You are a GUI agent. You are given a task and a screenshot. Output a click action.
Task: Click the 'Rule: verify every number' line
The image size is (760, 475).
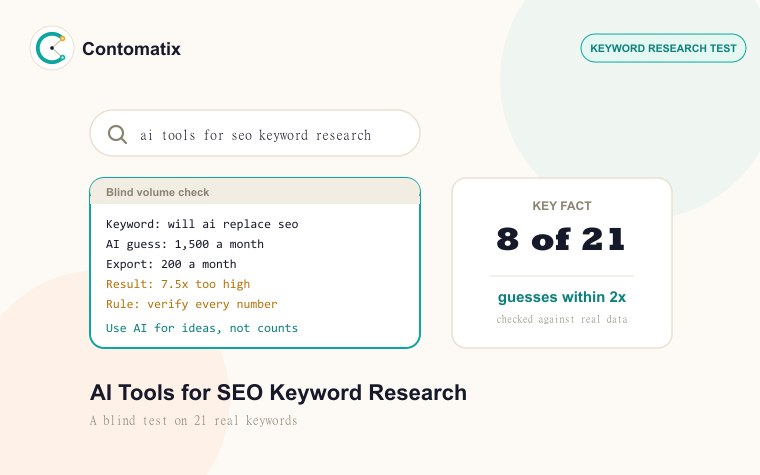pyautogui.click(x=191, y=304)
